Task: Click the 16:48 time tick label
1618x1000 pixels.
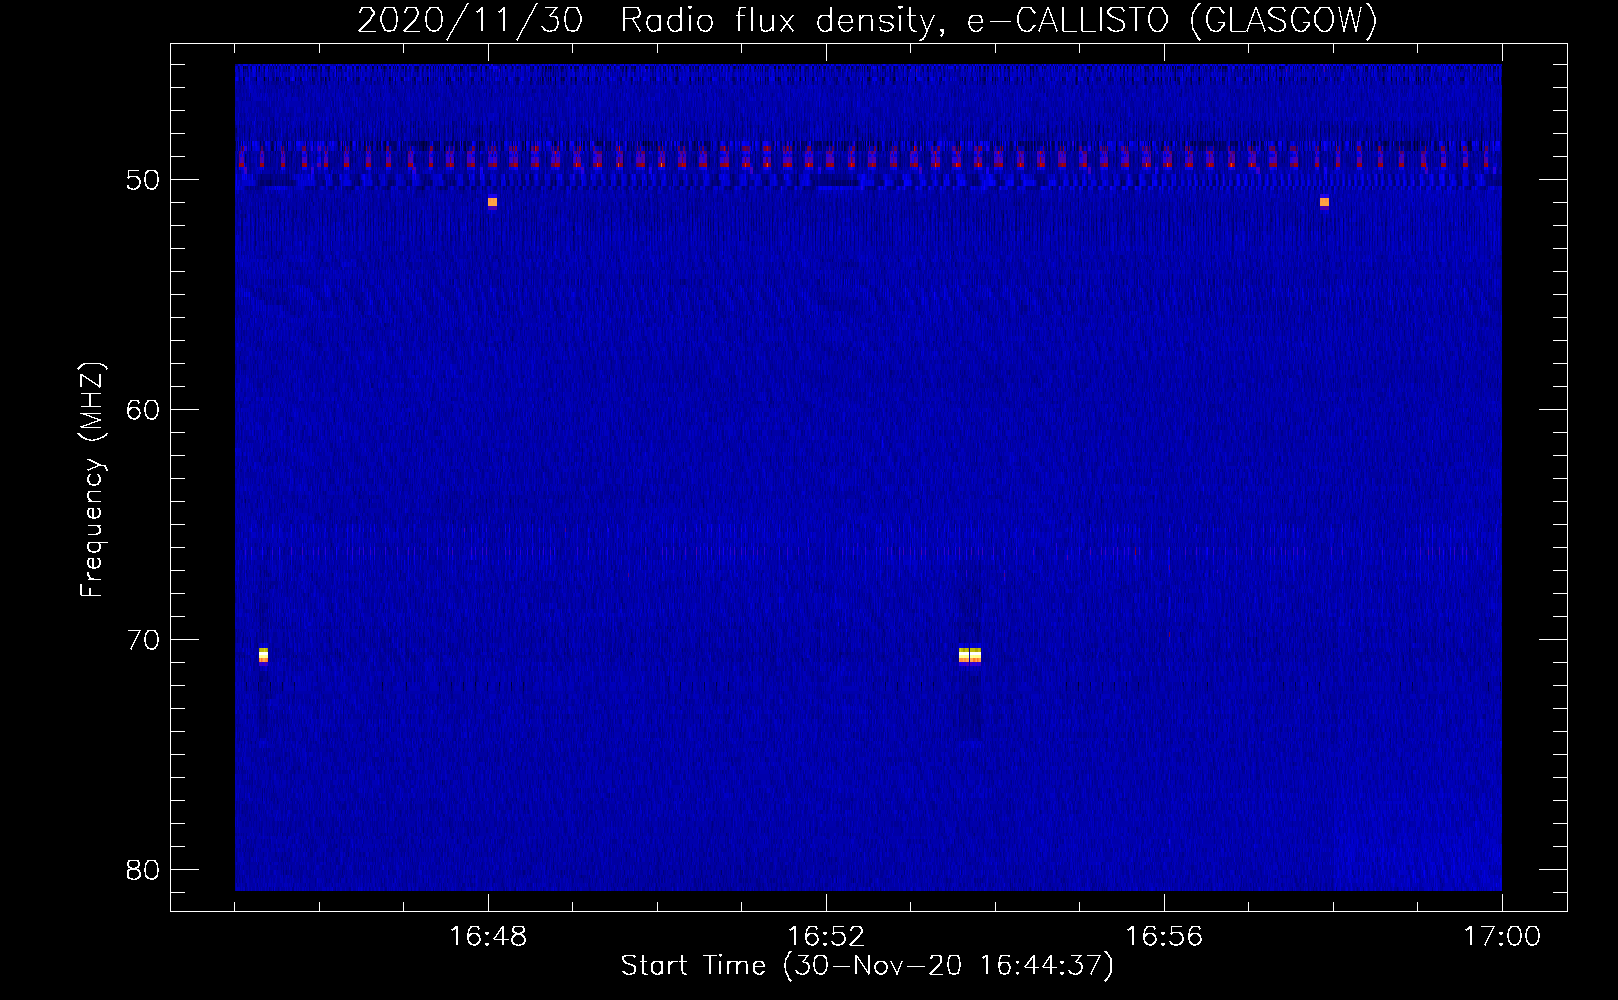Action: pos(489,937)
